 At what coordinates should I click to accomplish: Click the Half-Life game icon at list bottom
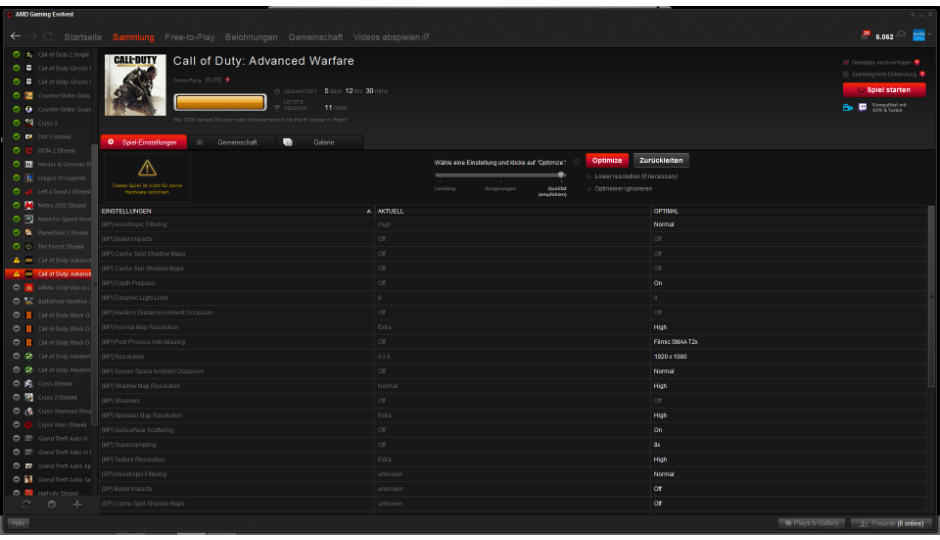pos(29,493)
